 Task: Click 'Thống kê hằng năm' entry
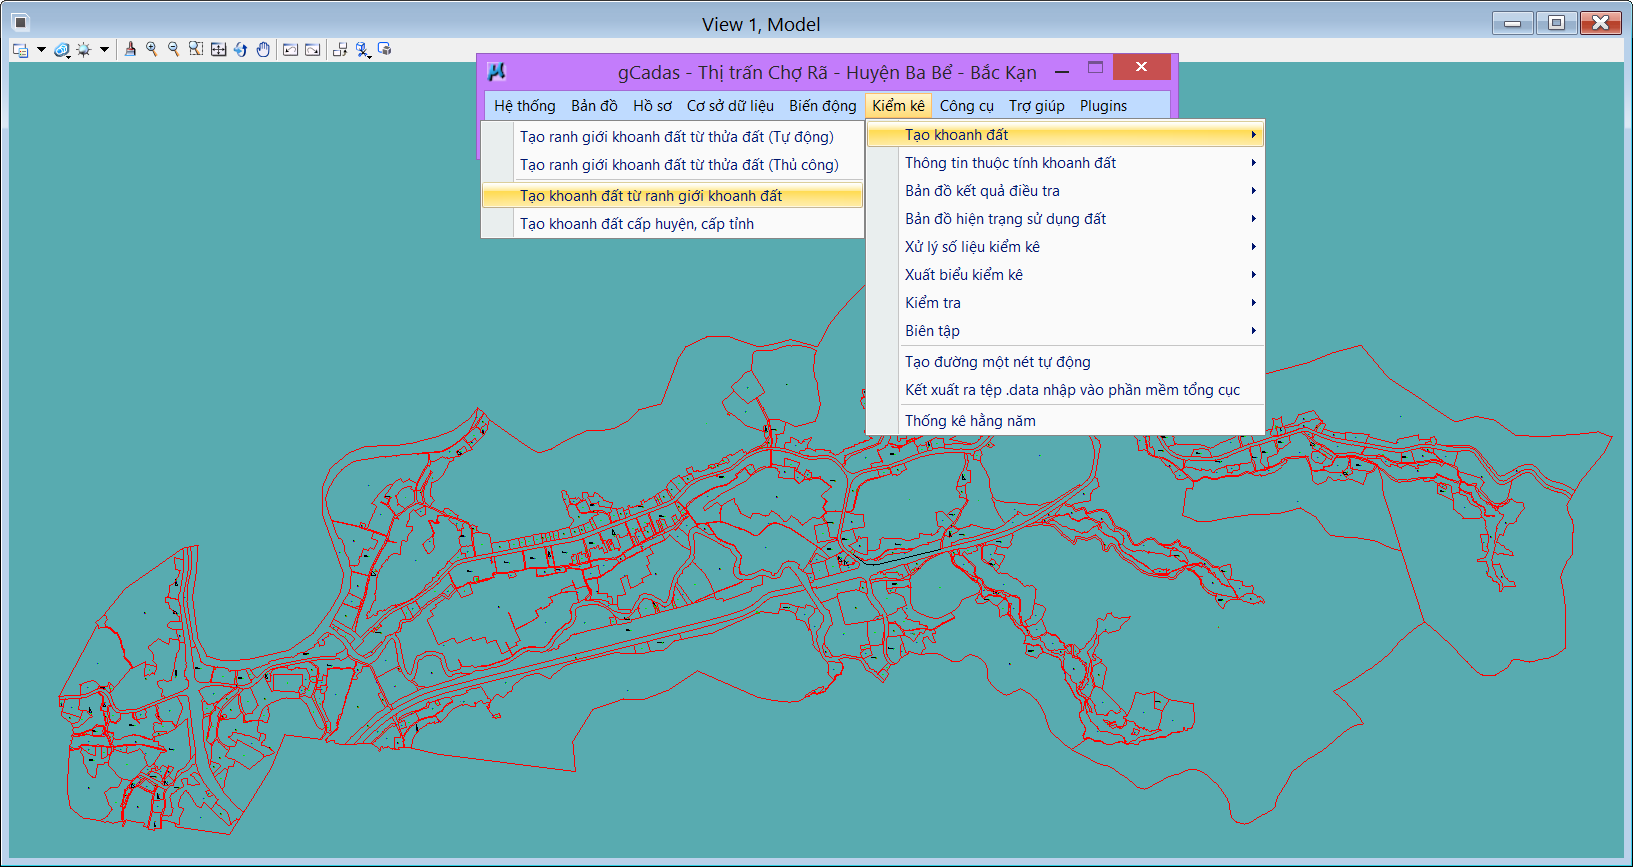coord(970,421)
